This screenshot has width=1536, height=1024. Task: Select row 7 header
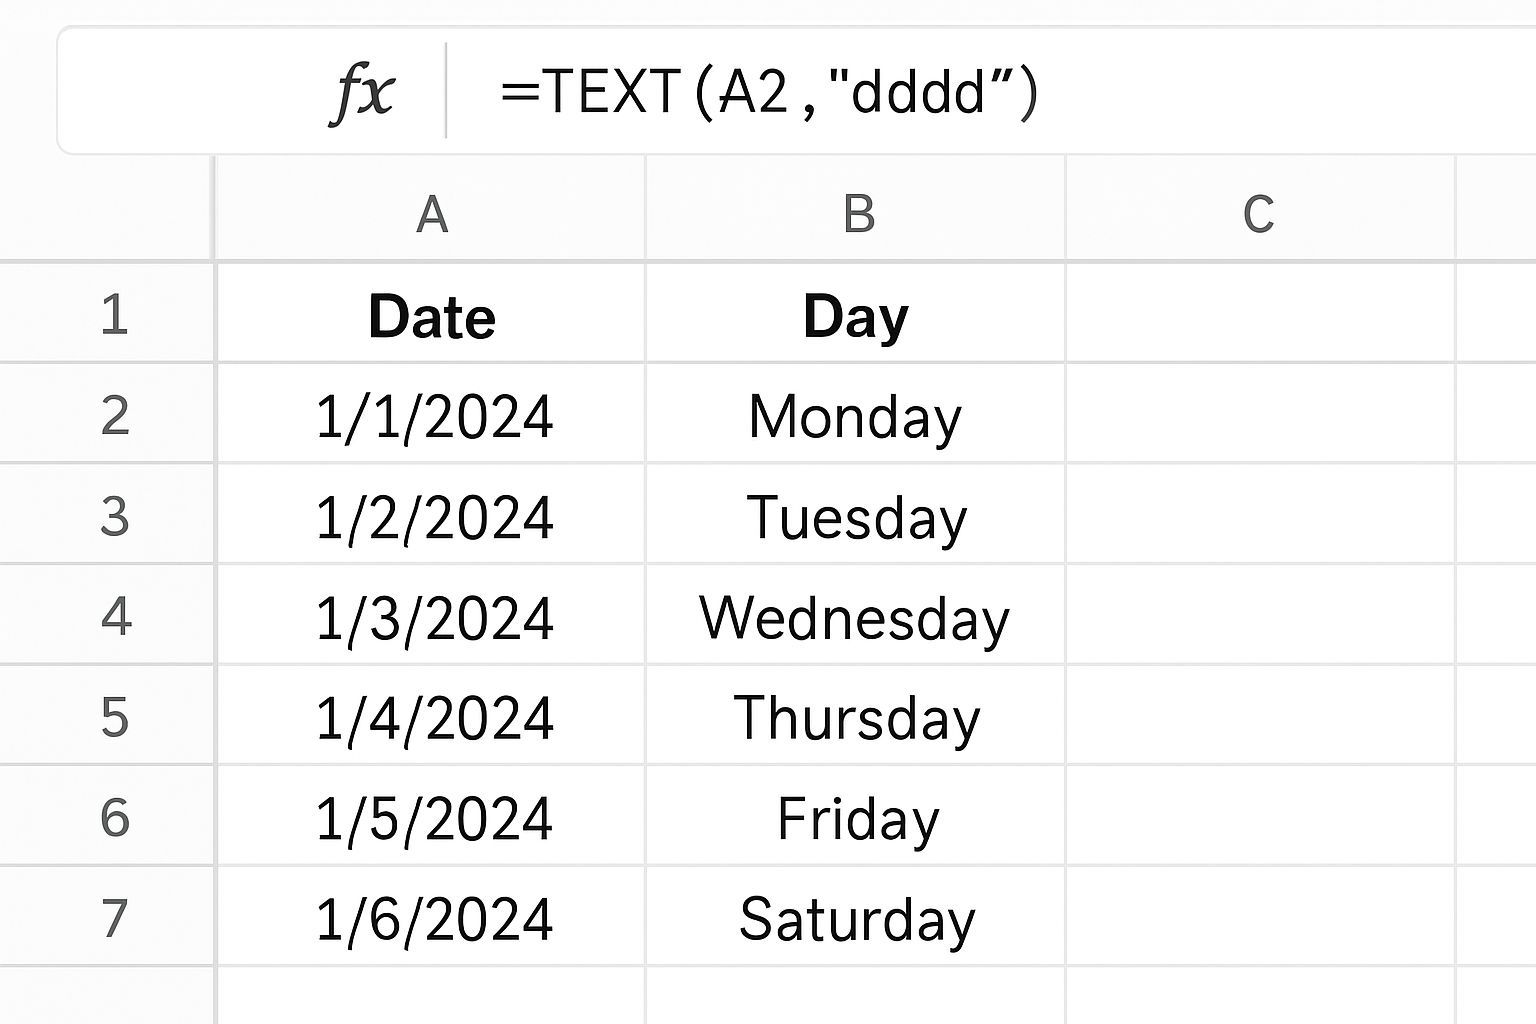tap(113, 918)
